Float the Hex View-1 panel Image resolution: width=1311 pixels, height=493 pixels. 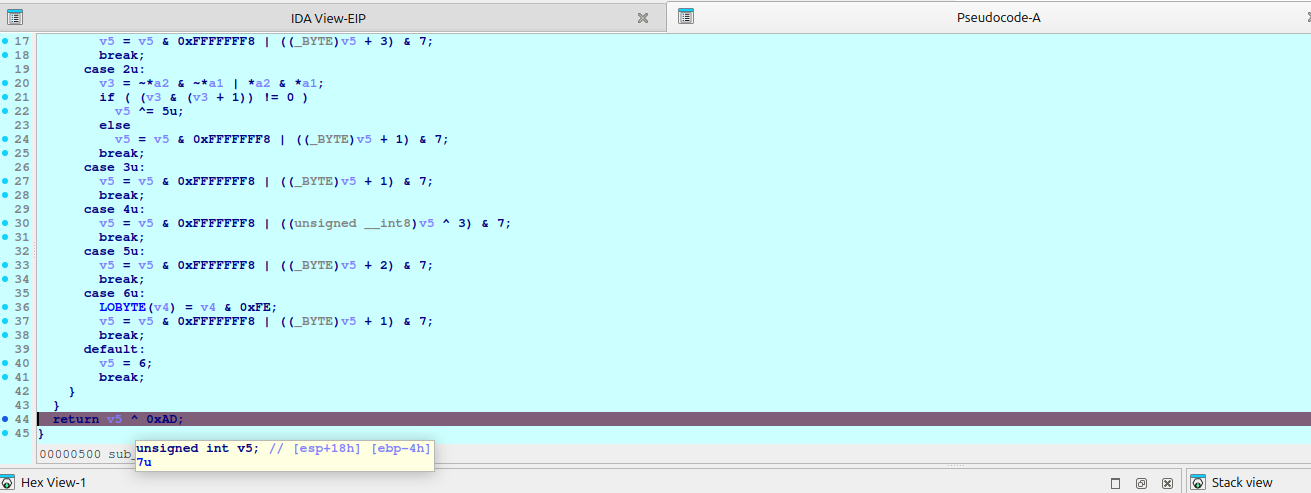1141,483
